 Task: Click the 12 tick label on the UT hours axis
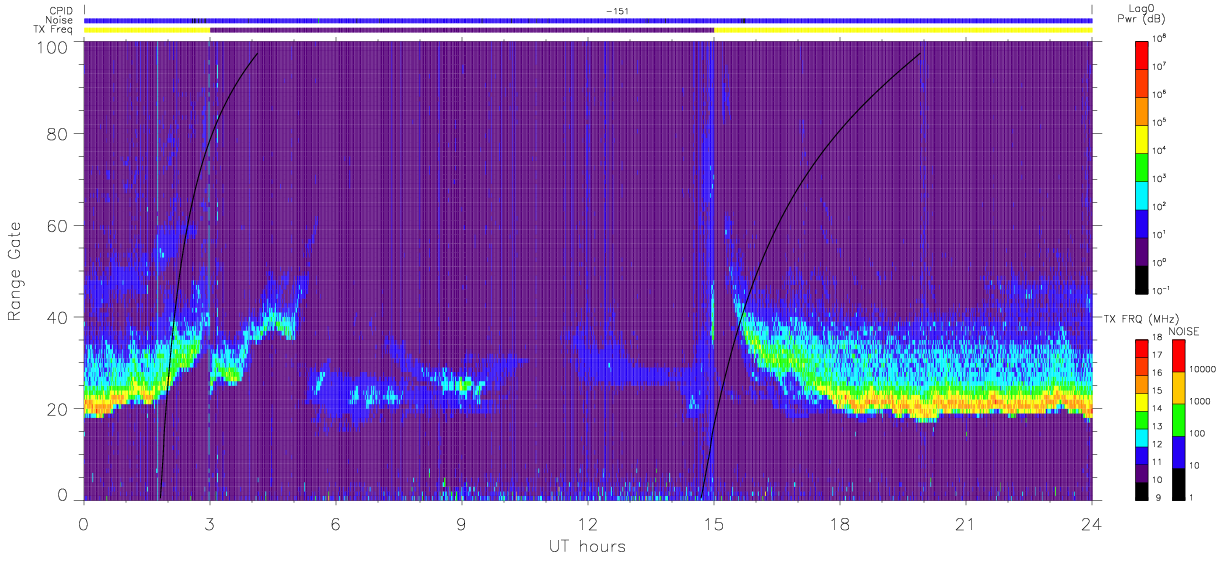coord(587,523)
